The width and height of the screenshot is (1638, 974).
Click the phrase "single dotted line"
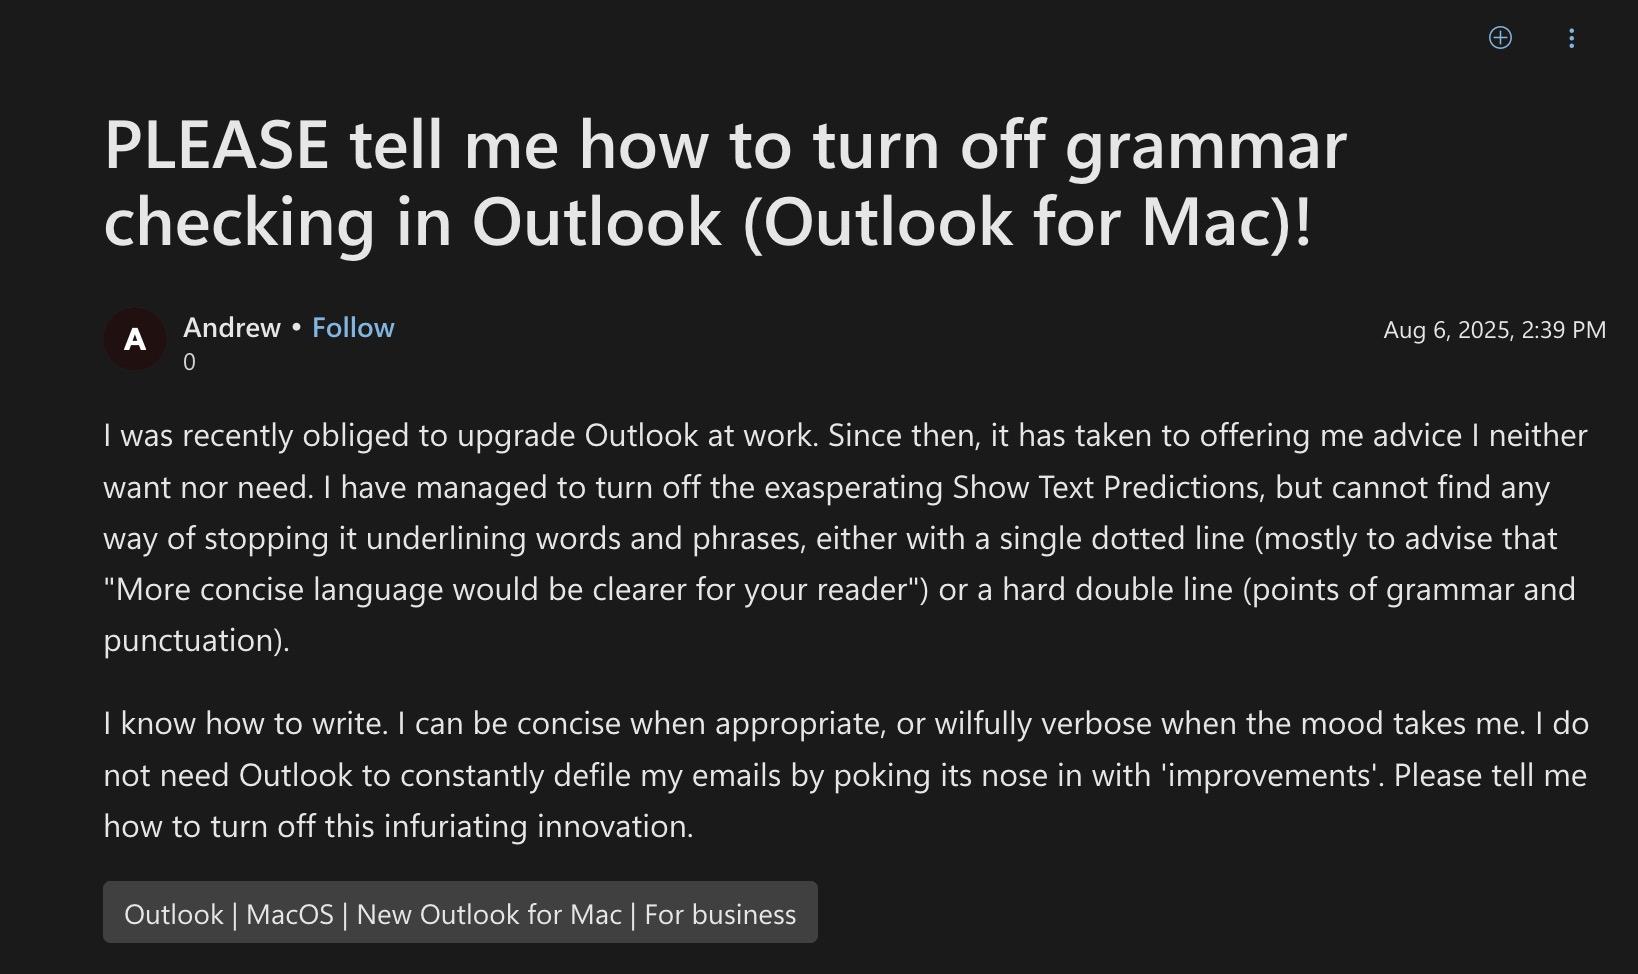(x=1109, y=539)
